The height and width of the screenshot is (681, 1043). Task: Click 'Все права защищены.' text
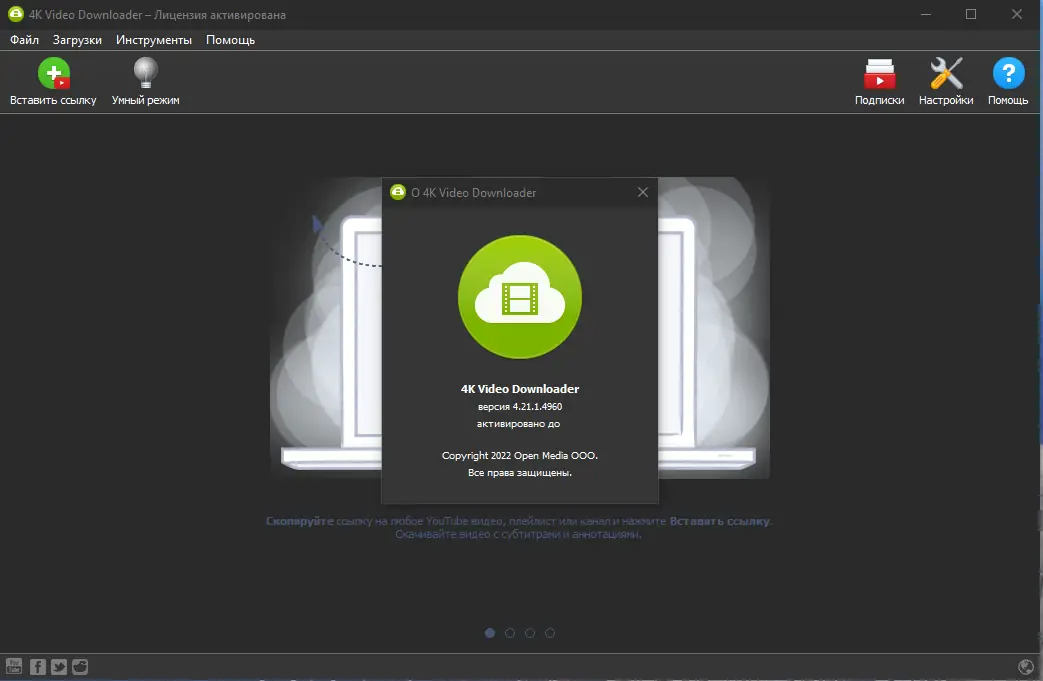click(x=520, y=473)
